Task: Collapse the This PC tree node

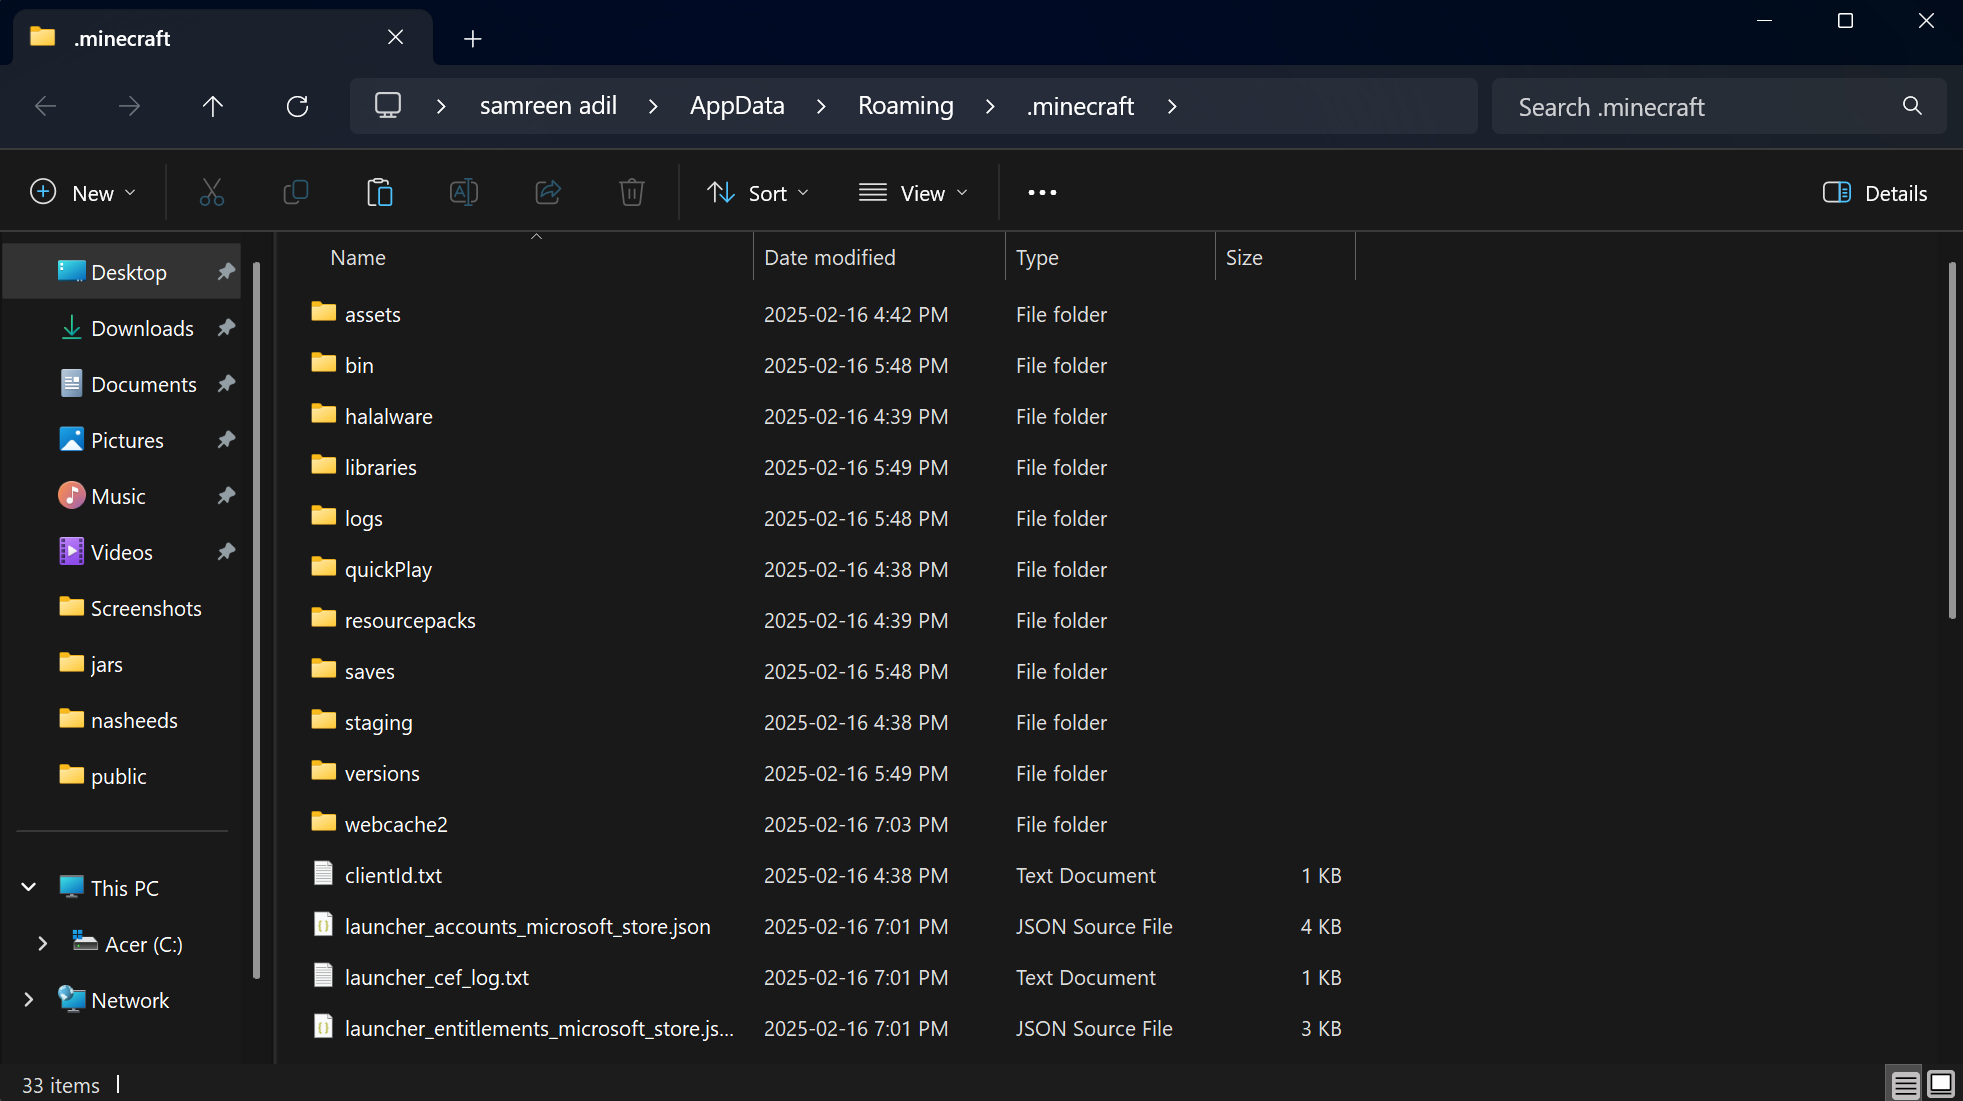Action: coord(29,887)
